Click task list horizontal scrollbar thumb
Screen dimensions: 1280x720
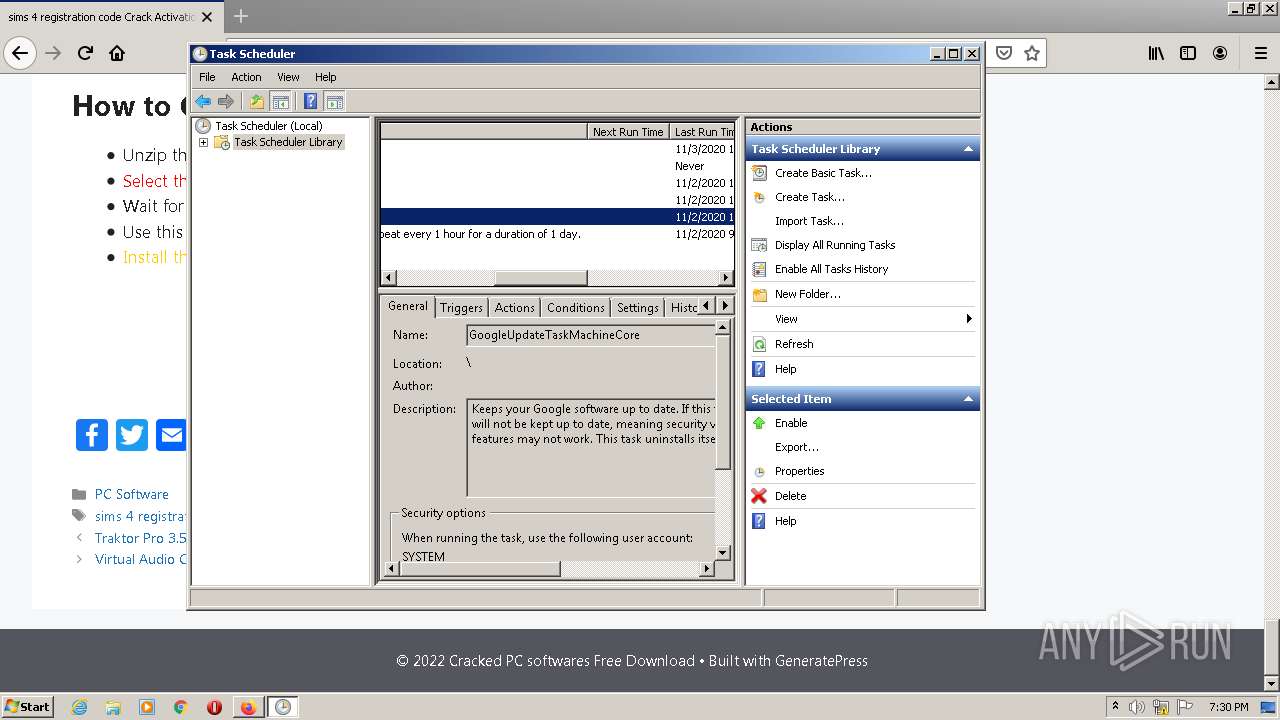[x=541, y=278]
